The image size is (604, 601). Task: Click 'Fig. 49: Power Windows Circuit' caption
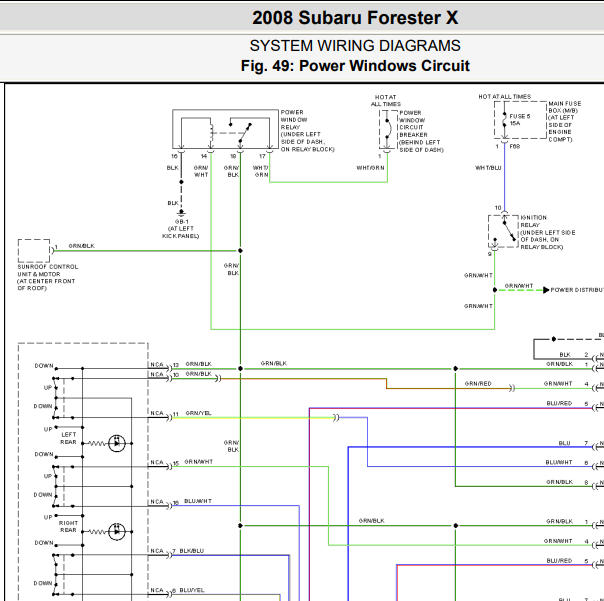tap(355, 66)
